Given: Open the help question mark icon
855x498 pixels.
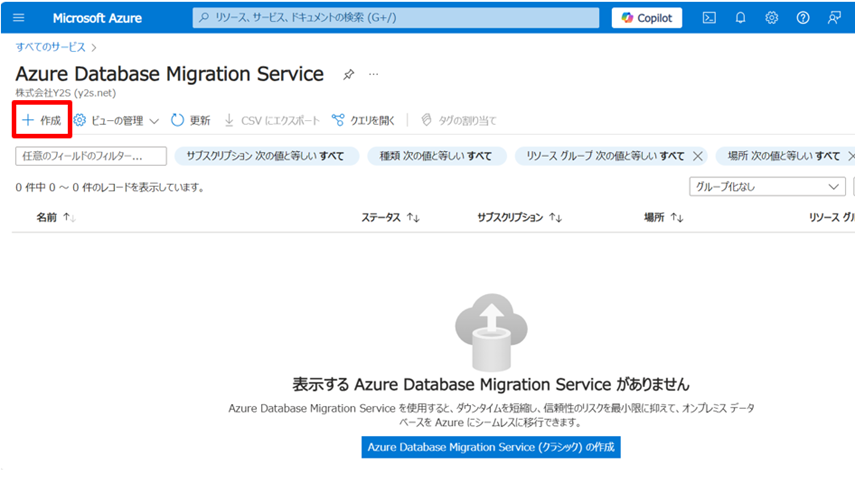Looking at the screenshot, I should point(802,18).
